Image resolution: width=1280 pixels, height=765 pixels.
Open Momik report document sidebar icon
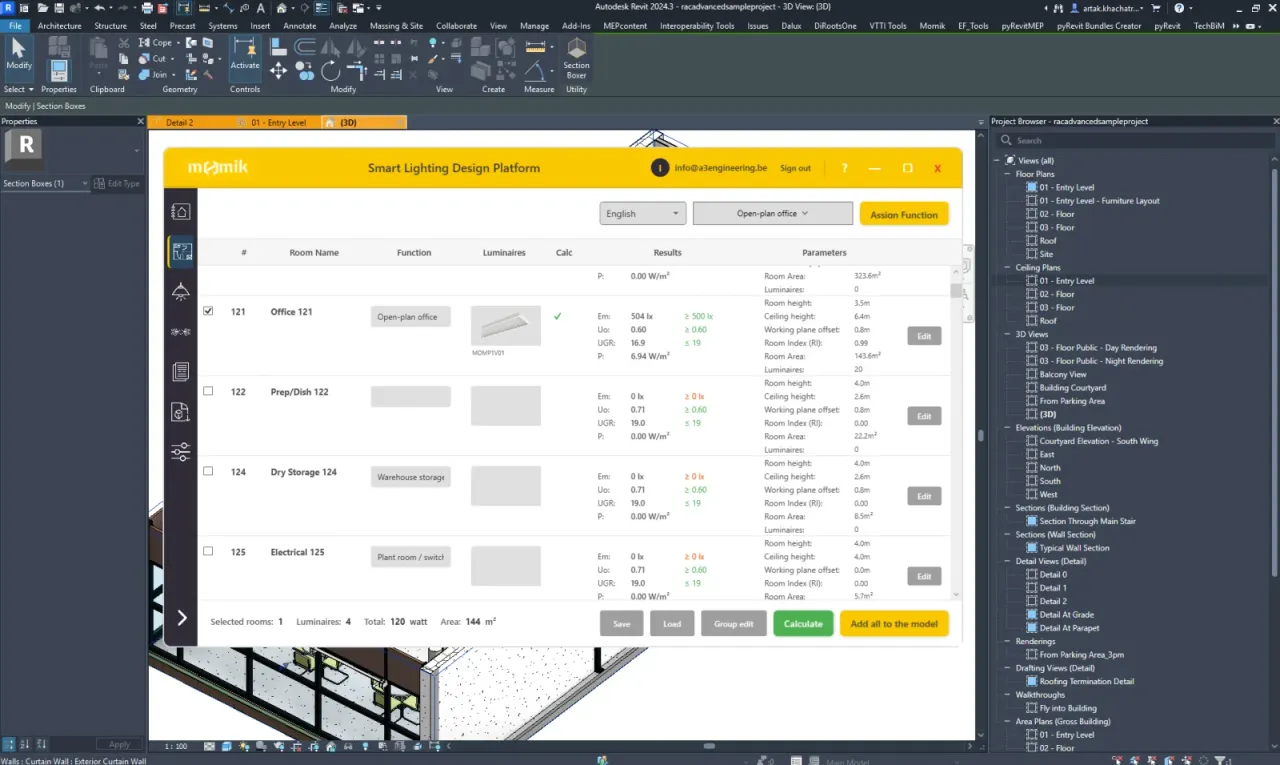click(181, 372)
